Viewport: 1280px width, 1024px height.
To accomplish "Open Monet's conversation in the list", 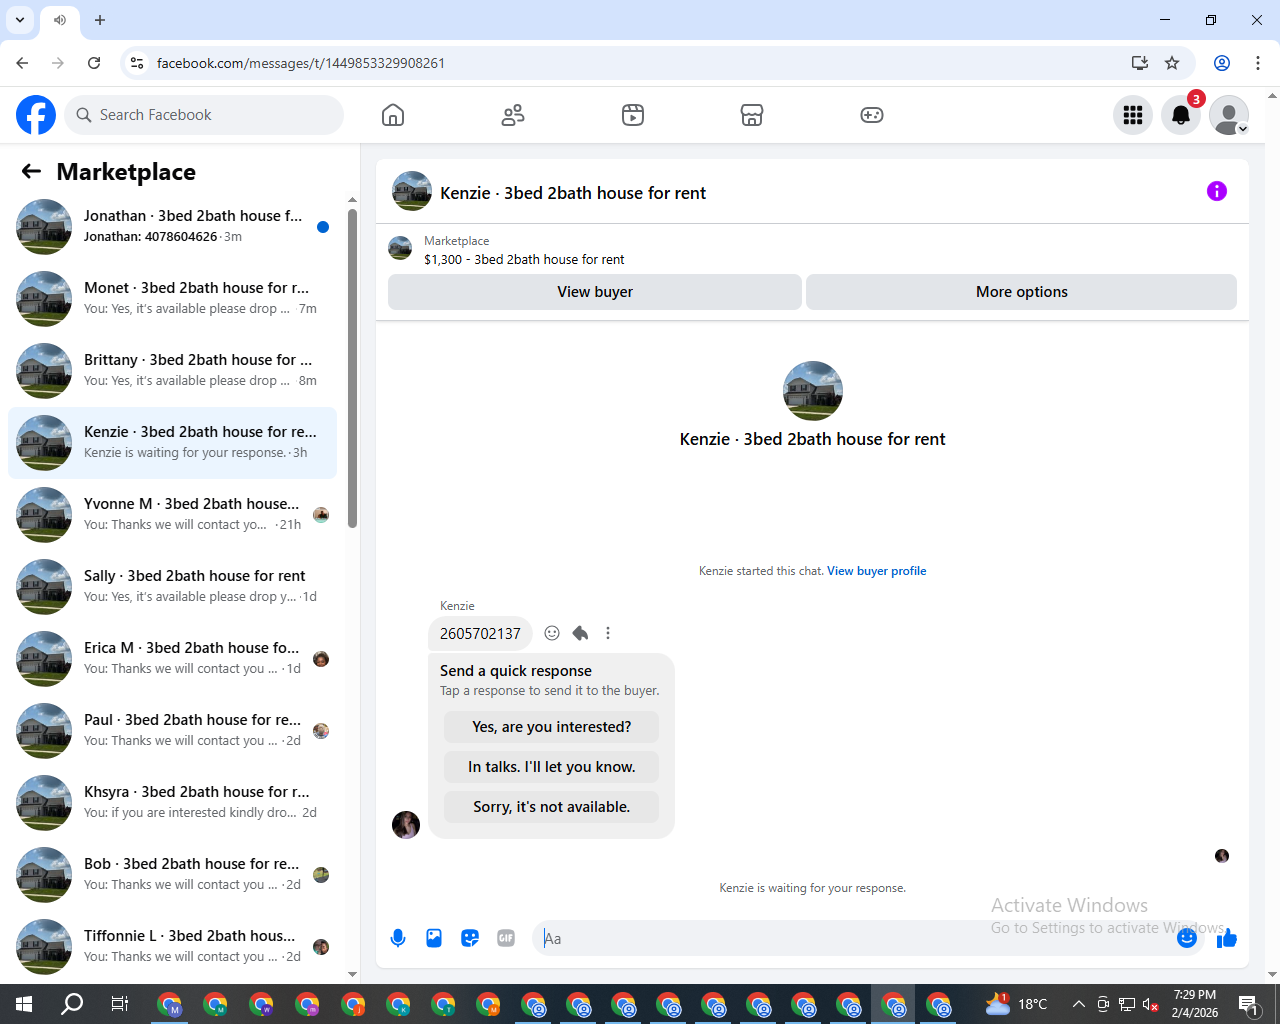I will (x=172, y=299).
